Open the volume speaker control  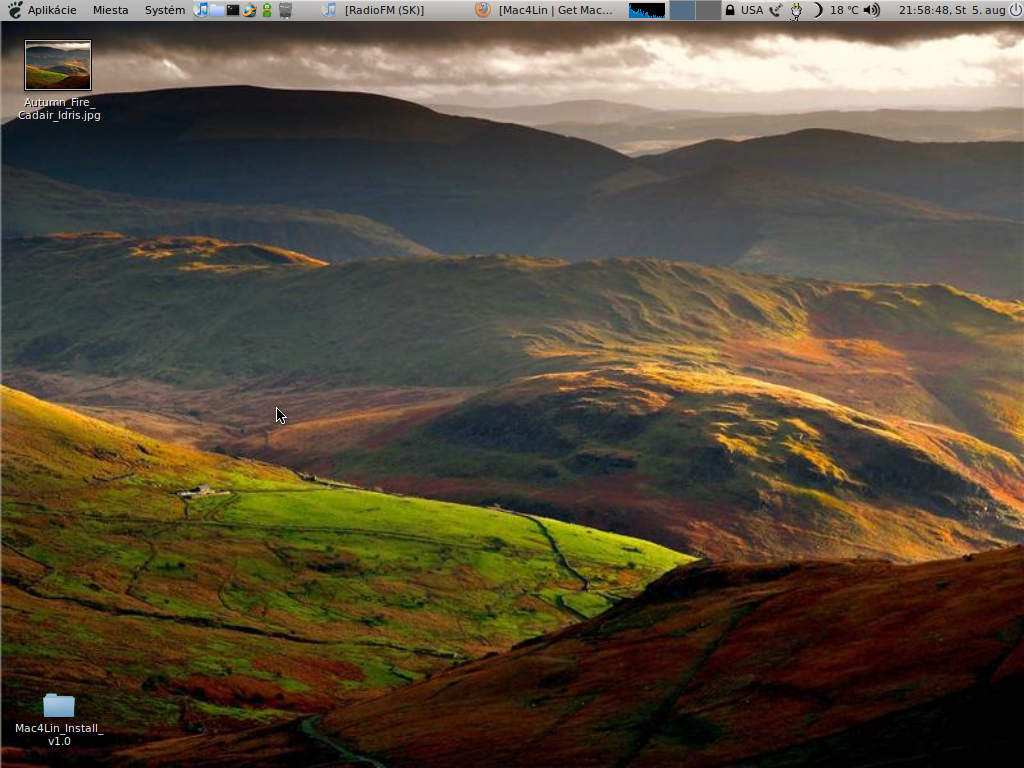[x=872, y=10]
